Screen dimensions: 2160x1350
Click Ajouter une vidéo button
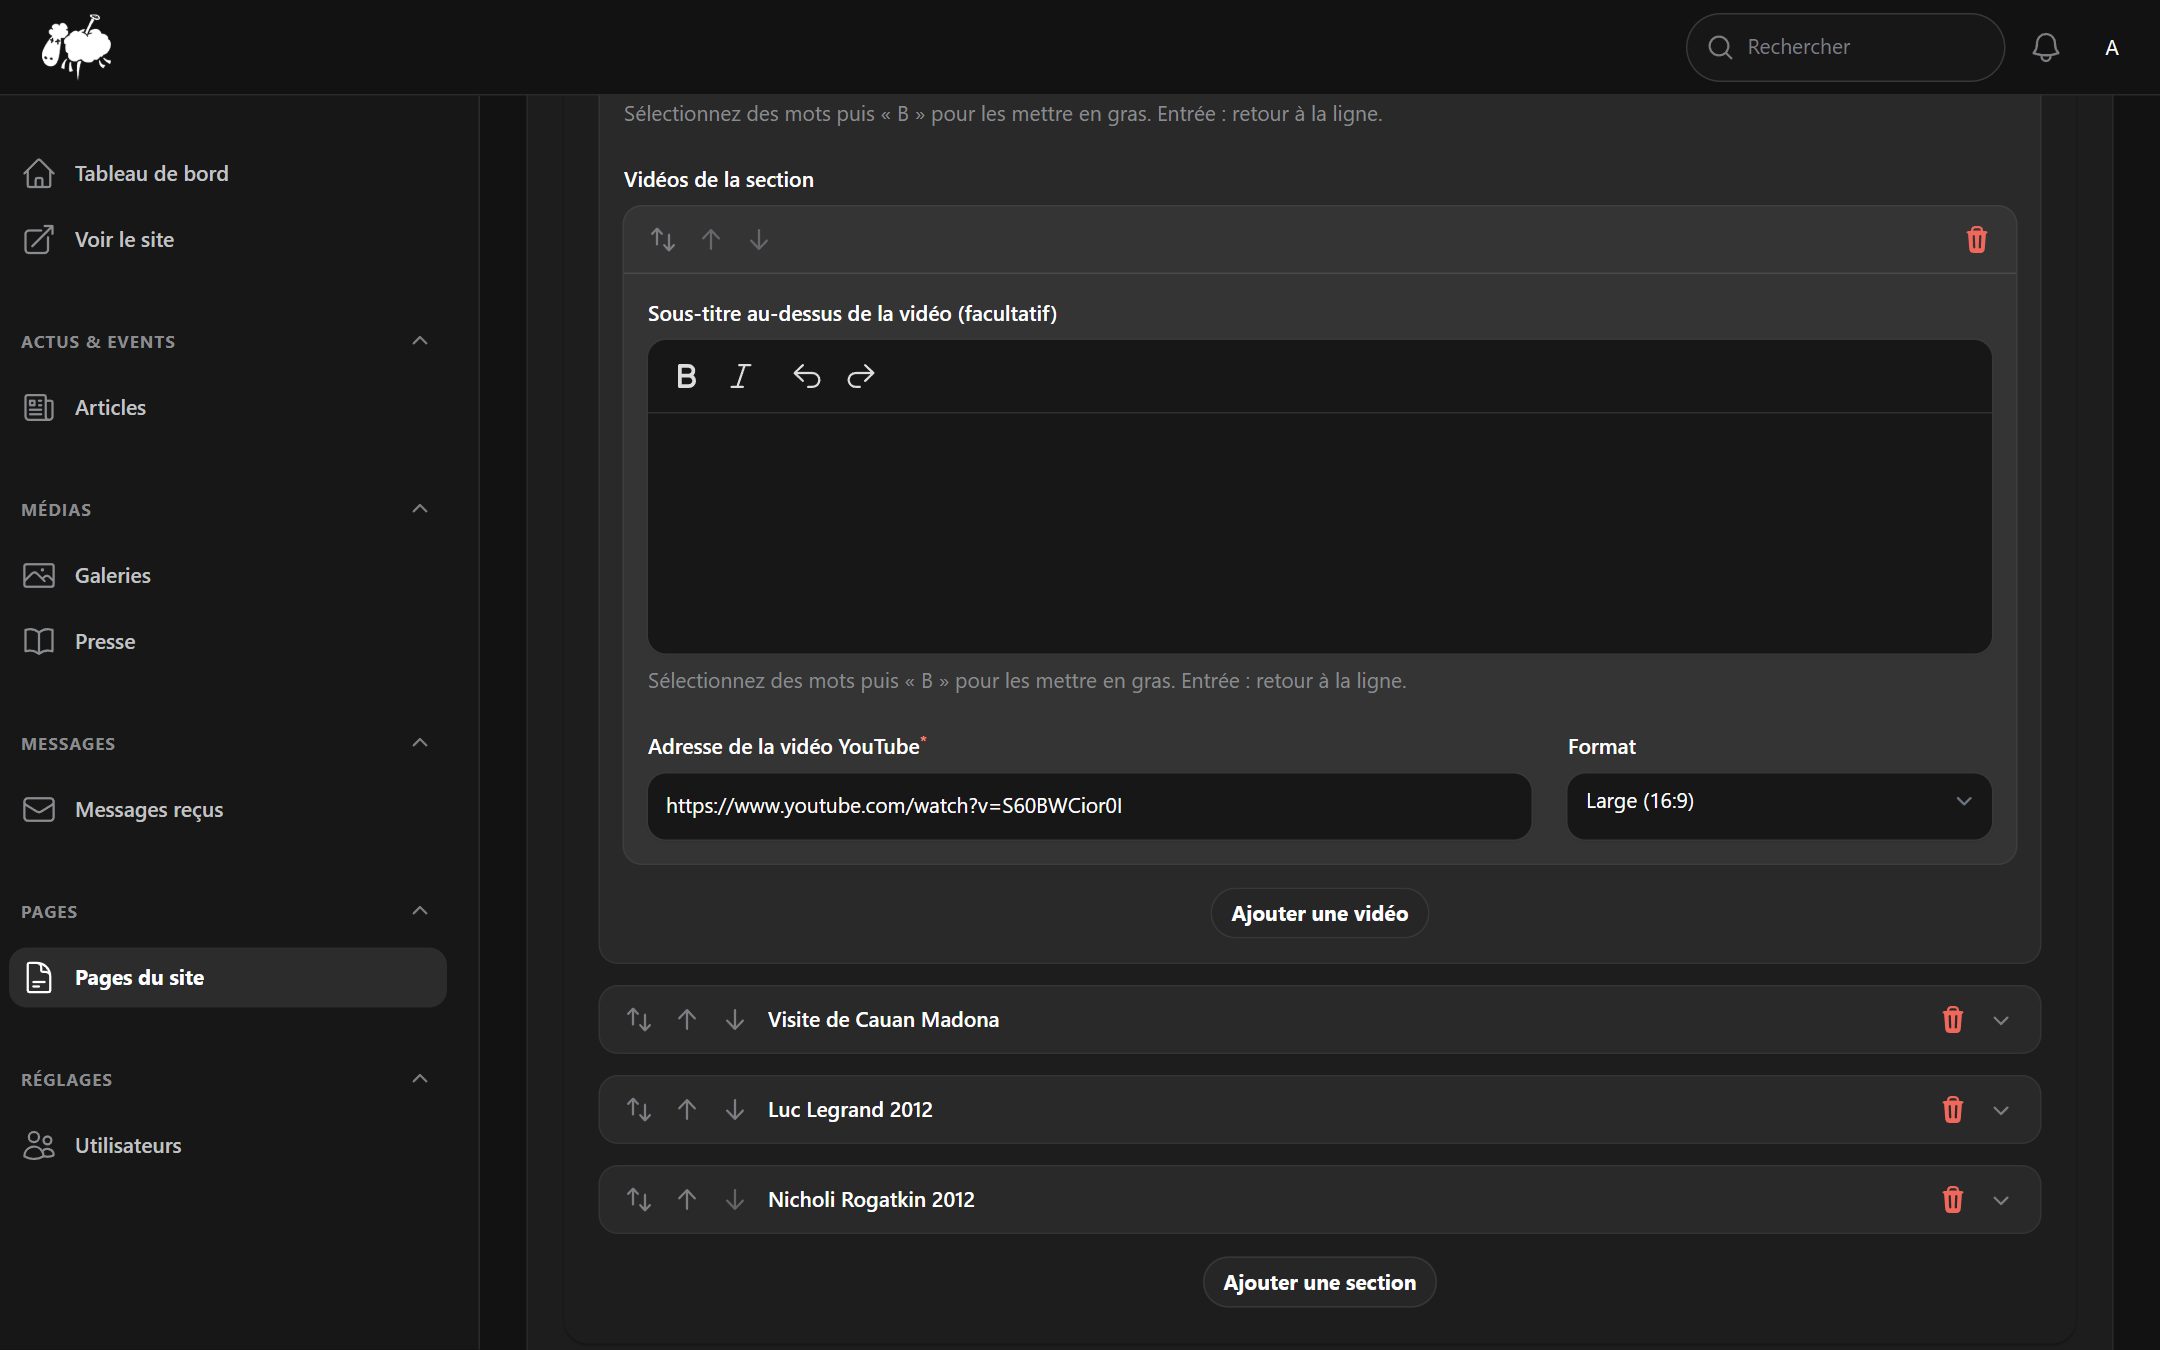click(1319, 913)
